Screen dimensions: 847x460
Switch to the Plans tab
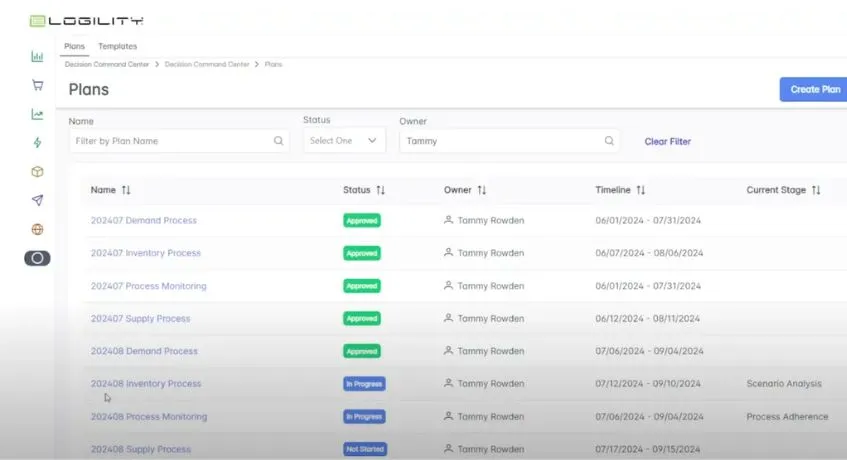(x=74, y=46)
